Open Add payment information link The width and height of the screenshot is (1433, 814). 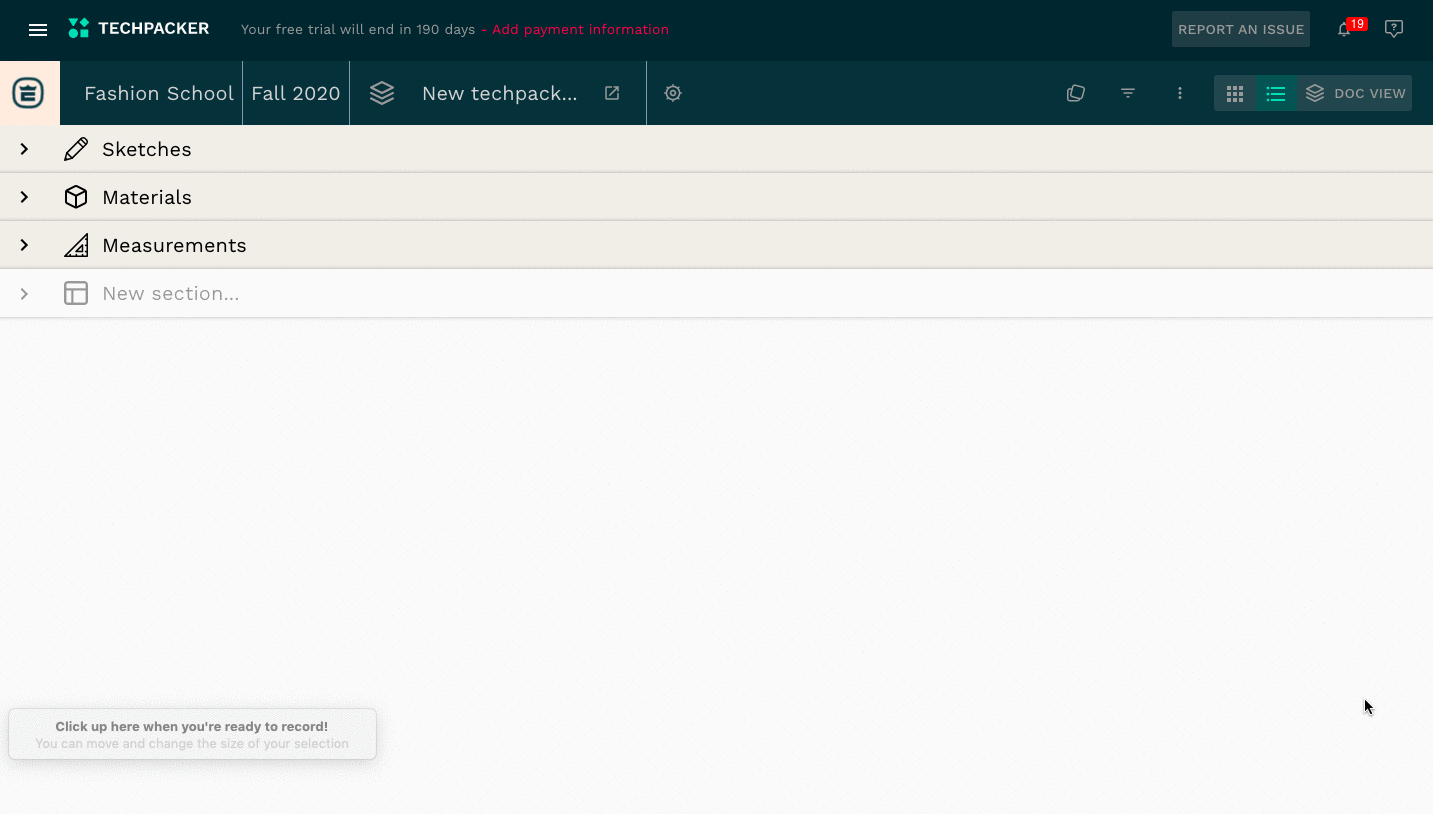(580, 30)
